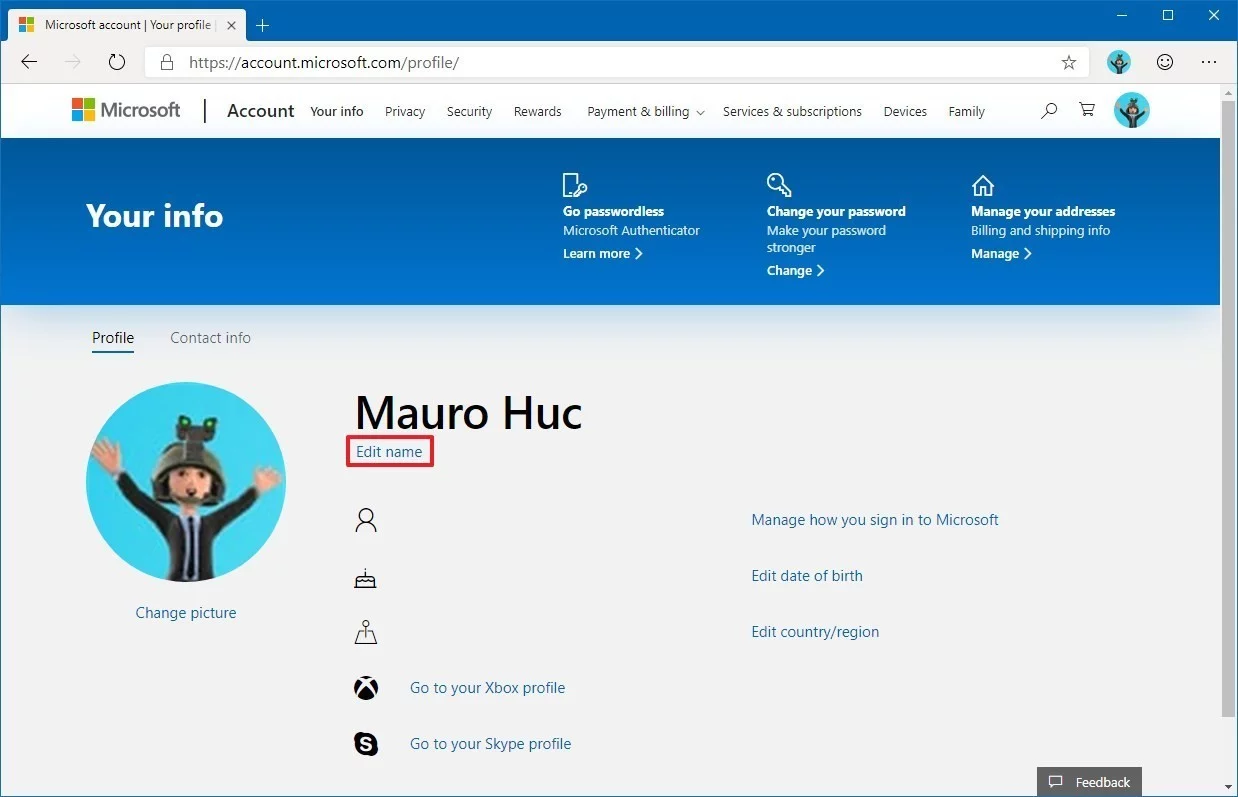Open a new tab with plus button
The image size is (1238, 797).
pos(263,25)
